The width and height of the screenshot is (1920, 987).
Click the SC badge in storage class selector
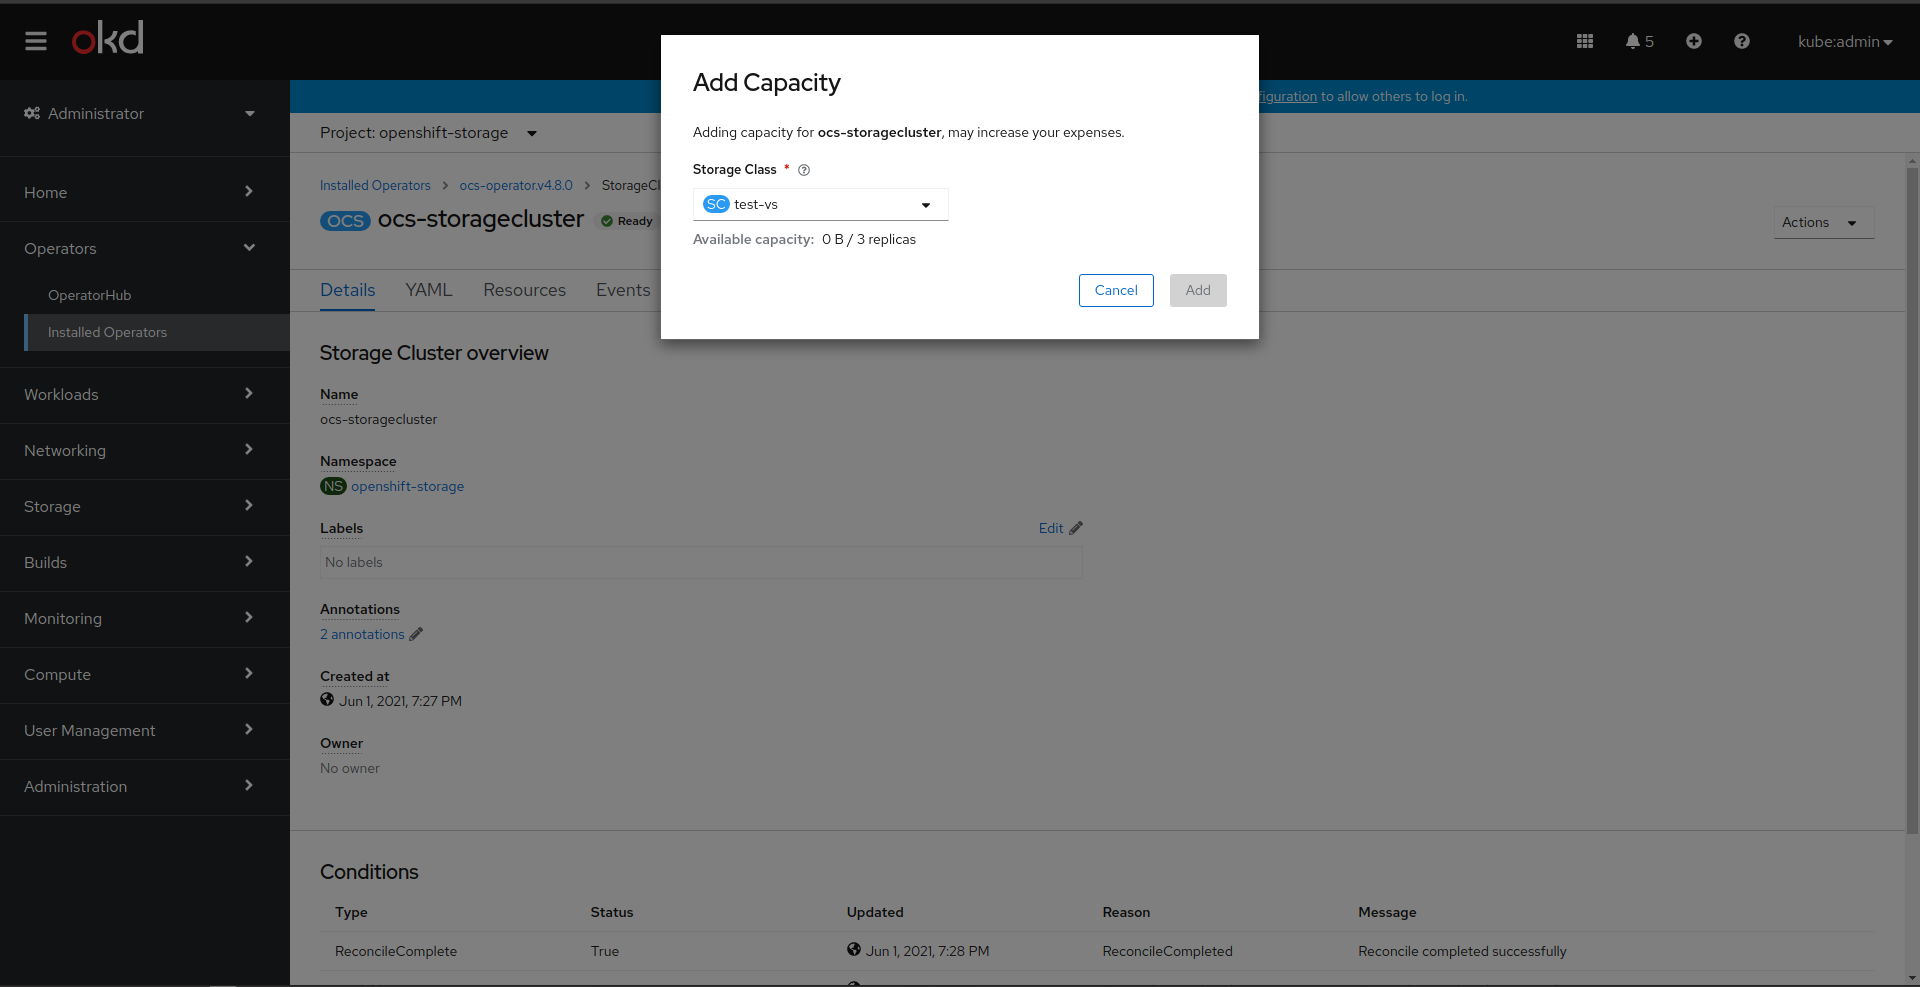716,204
